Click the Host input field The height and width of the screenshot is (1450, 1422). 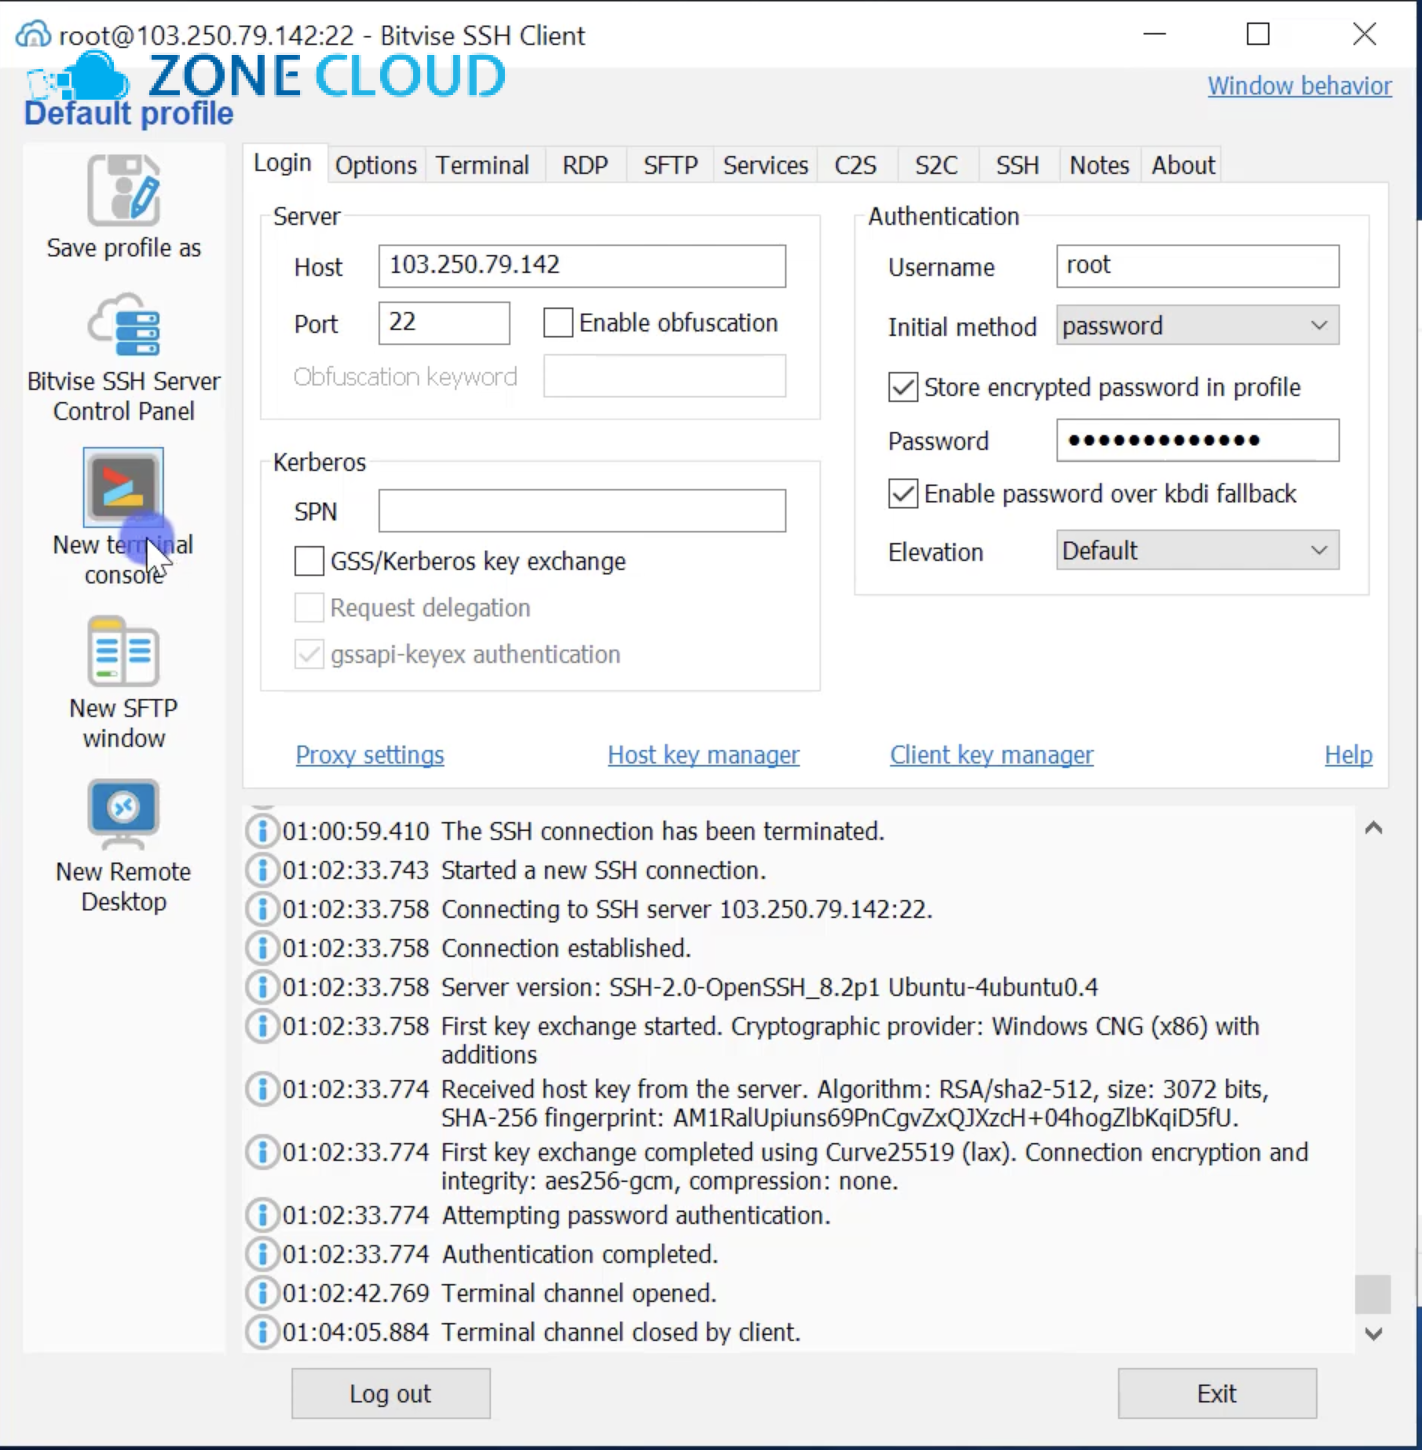tap(582, 266)
